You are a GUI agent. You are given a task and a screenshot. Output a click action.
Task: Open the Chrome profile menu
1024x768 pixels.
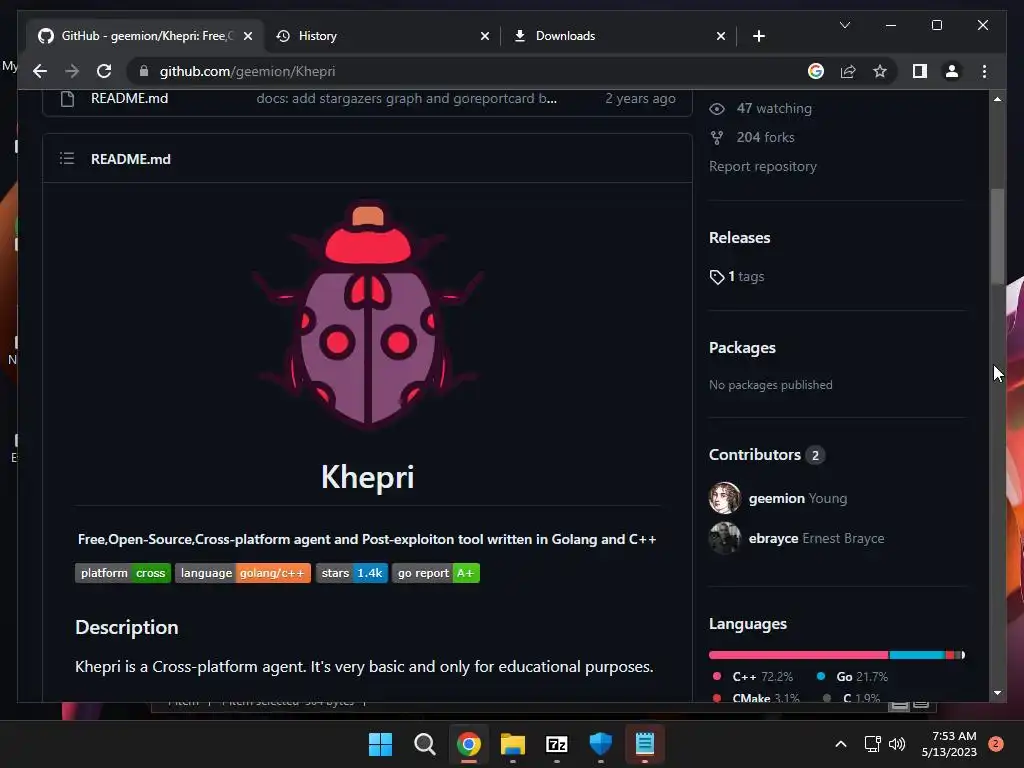952,71
